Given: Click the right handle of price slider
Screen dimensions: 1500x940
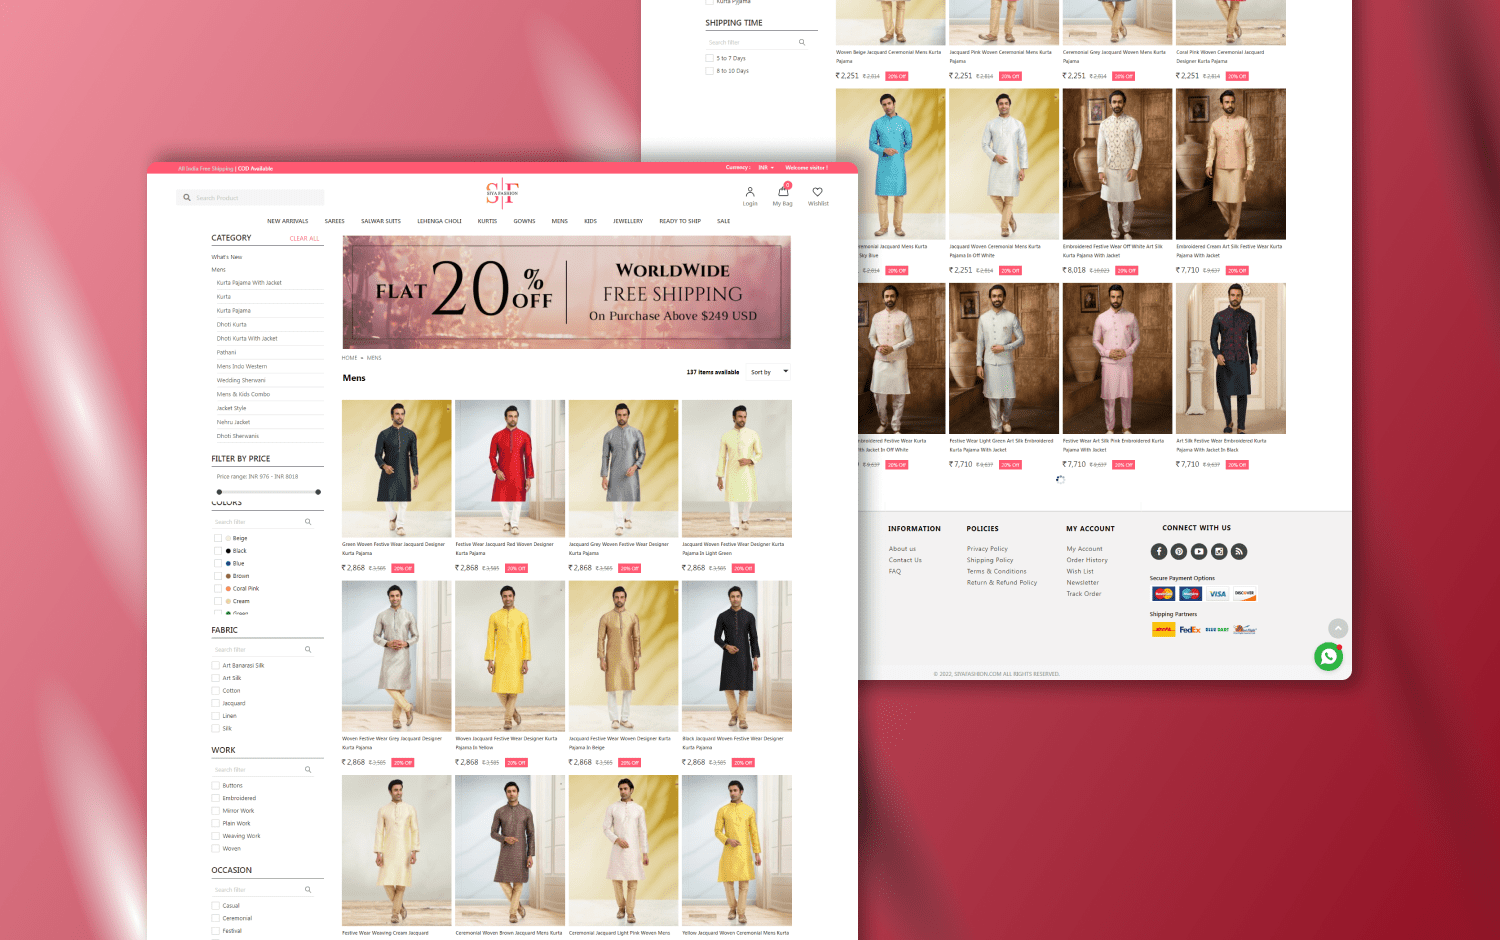Looking at the screenshot, I should [318, 492].
